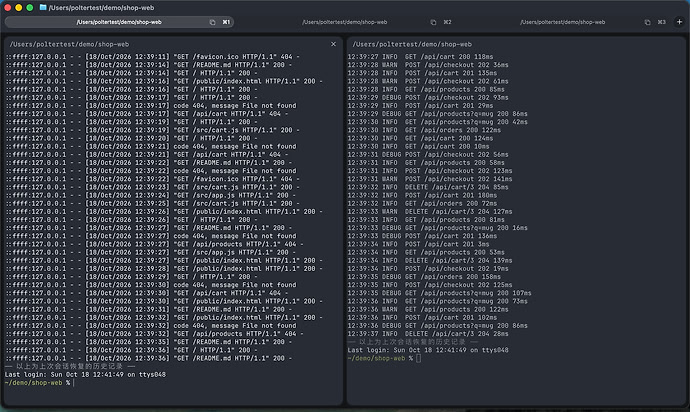Click 'DELETE /api/cart/3 204 28ms' log line
Image resolution: width=690 pixels, height=412 pixels.
pos(428,334)
